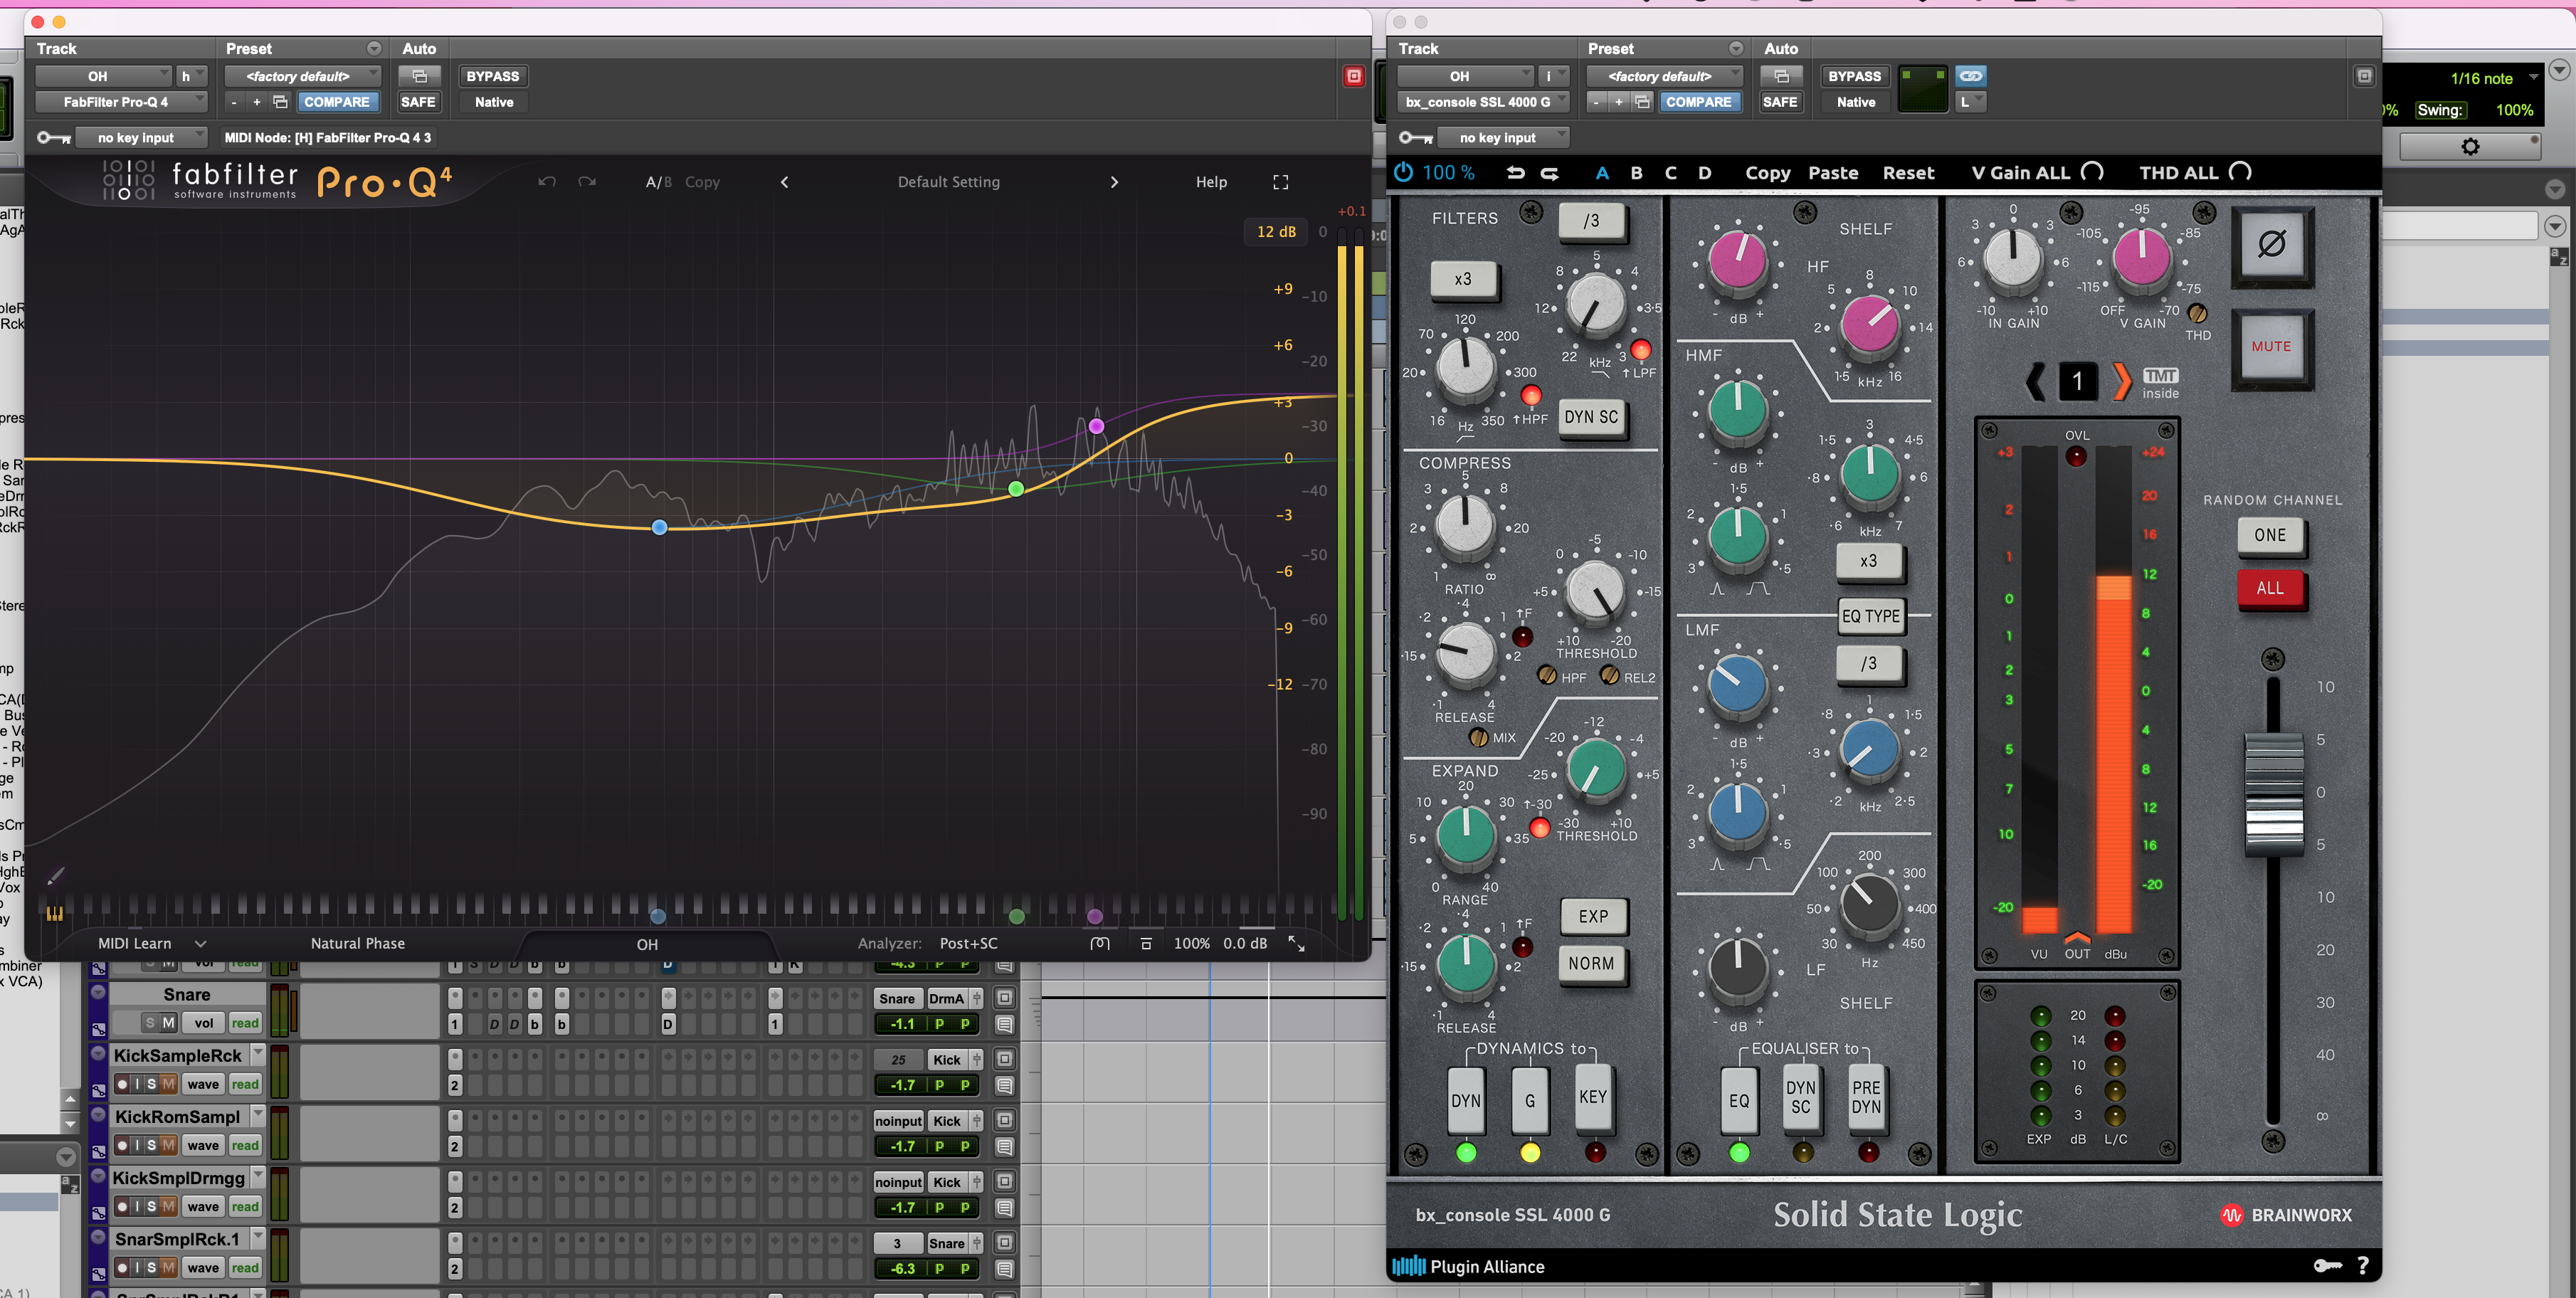Click the bx_console Reset button
This screenshot has width=2576, height=1298.
(1908, 172)
